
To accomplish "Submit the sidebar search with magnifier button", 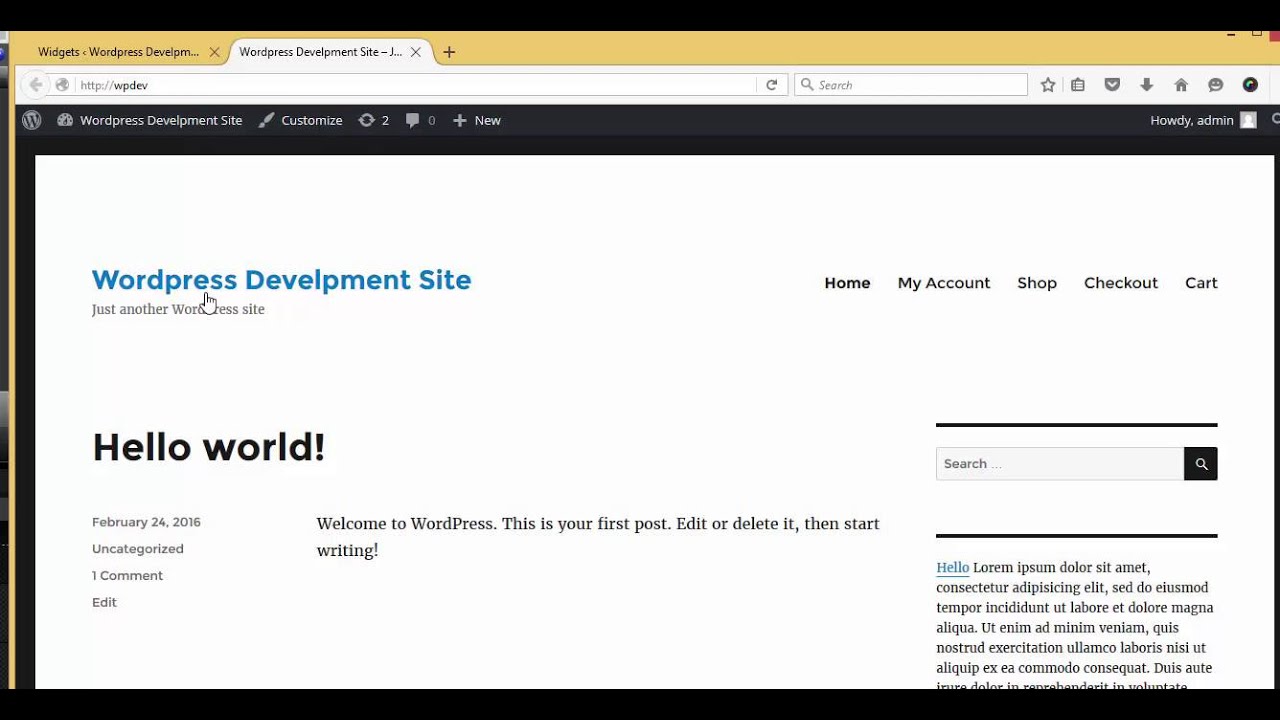I will [x=1201, y=464].
